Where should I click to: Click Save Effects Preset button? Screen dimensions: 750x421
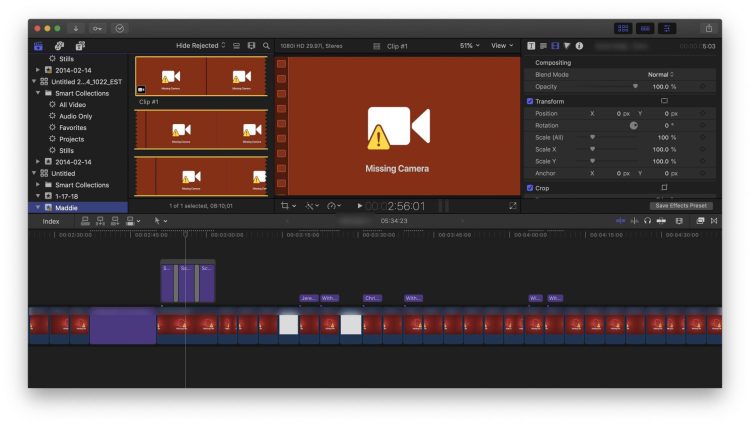tap(681, 205)
